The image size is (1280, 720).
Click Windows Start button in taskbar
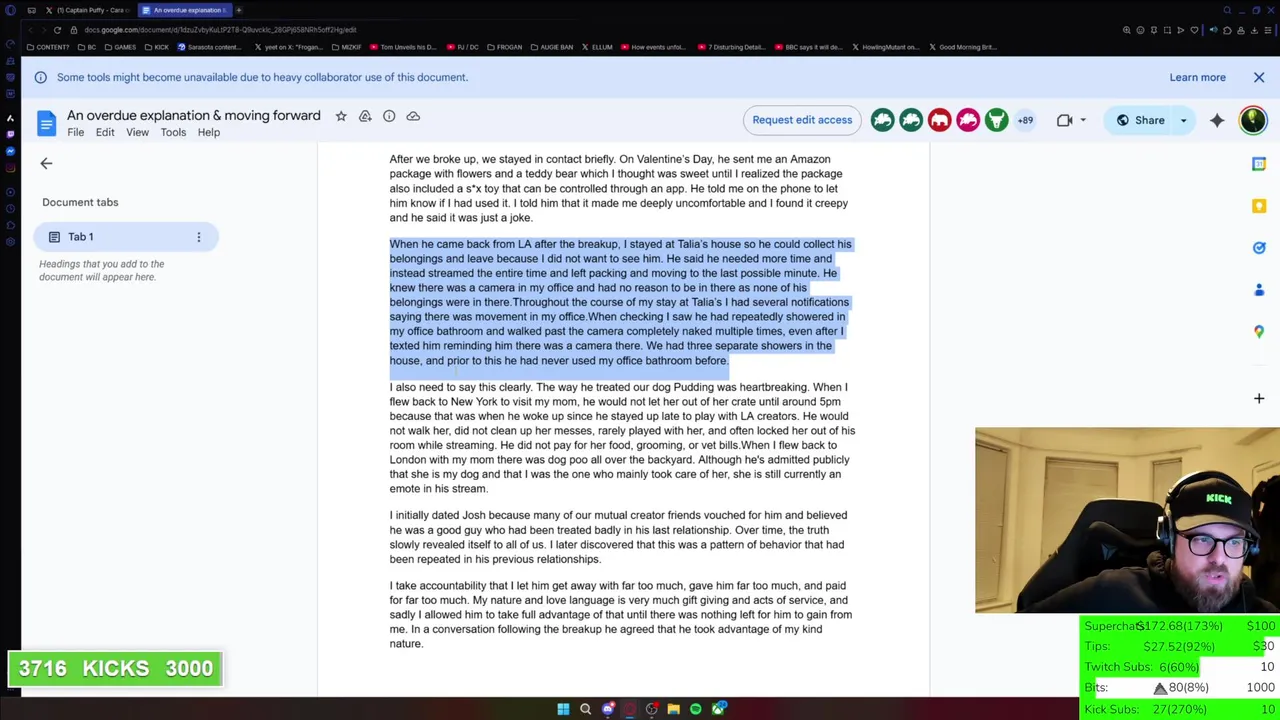tap(563, 709)
